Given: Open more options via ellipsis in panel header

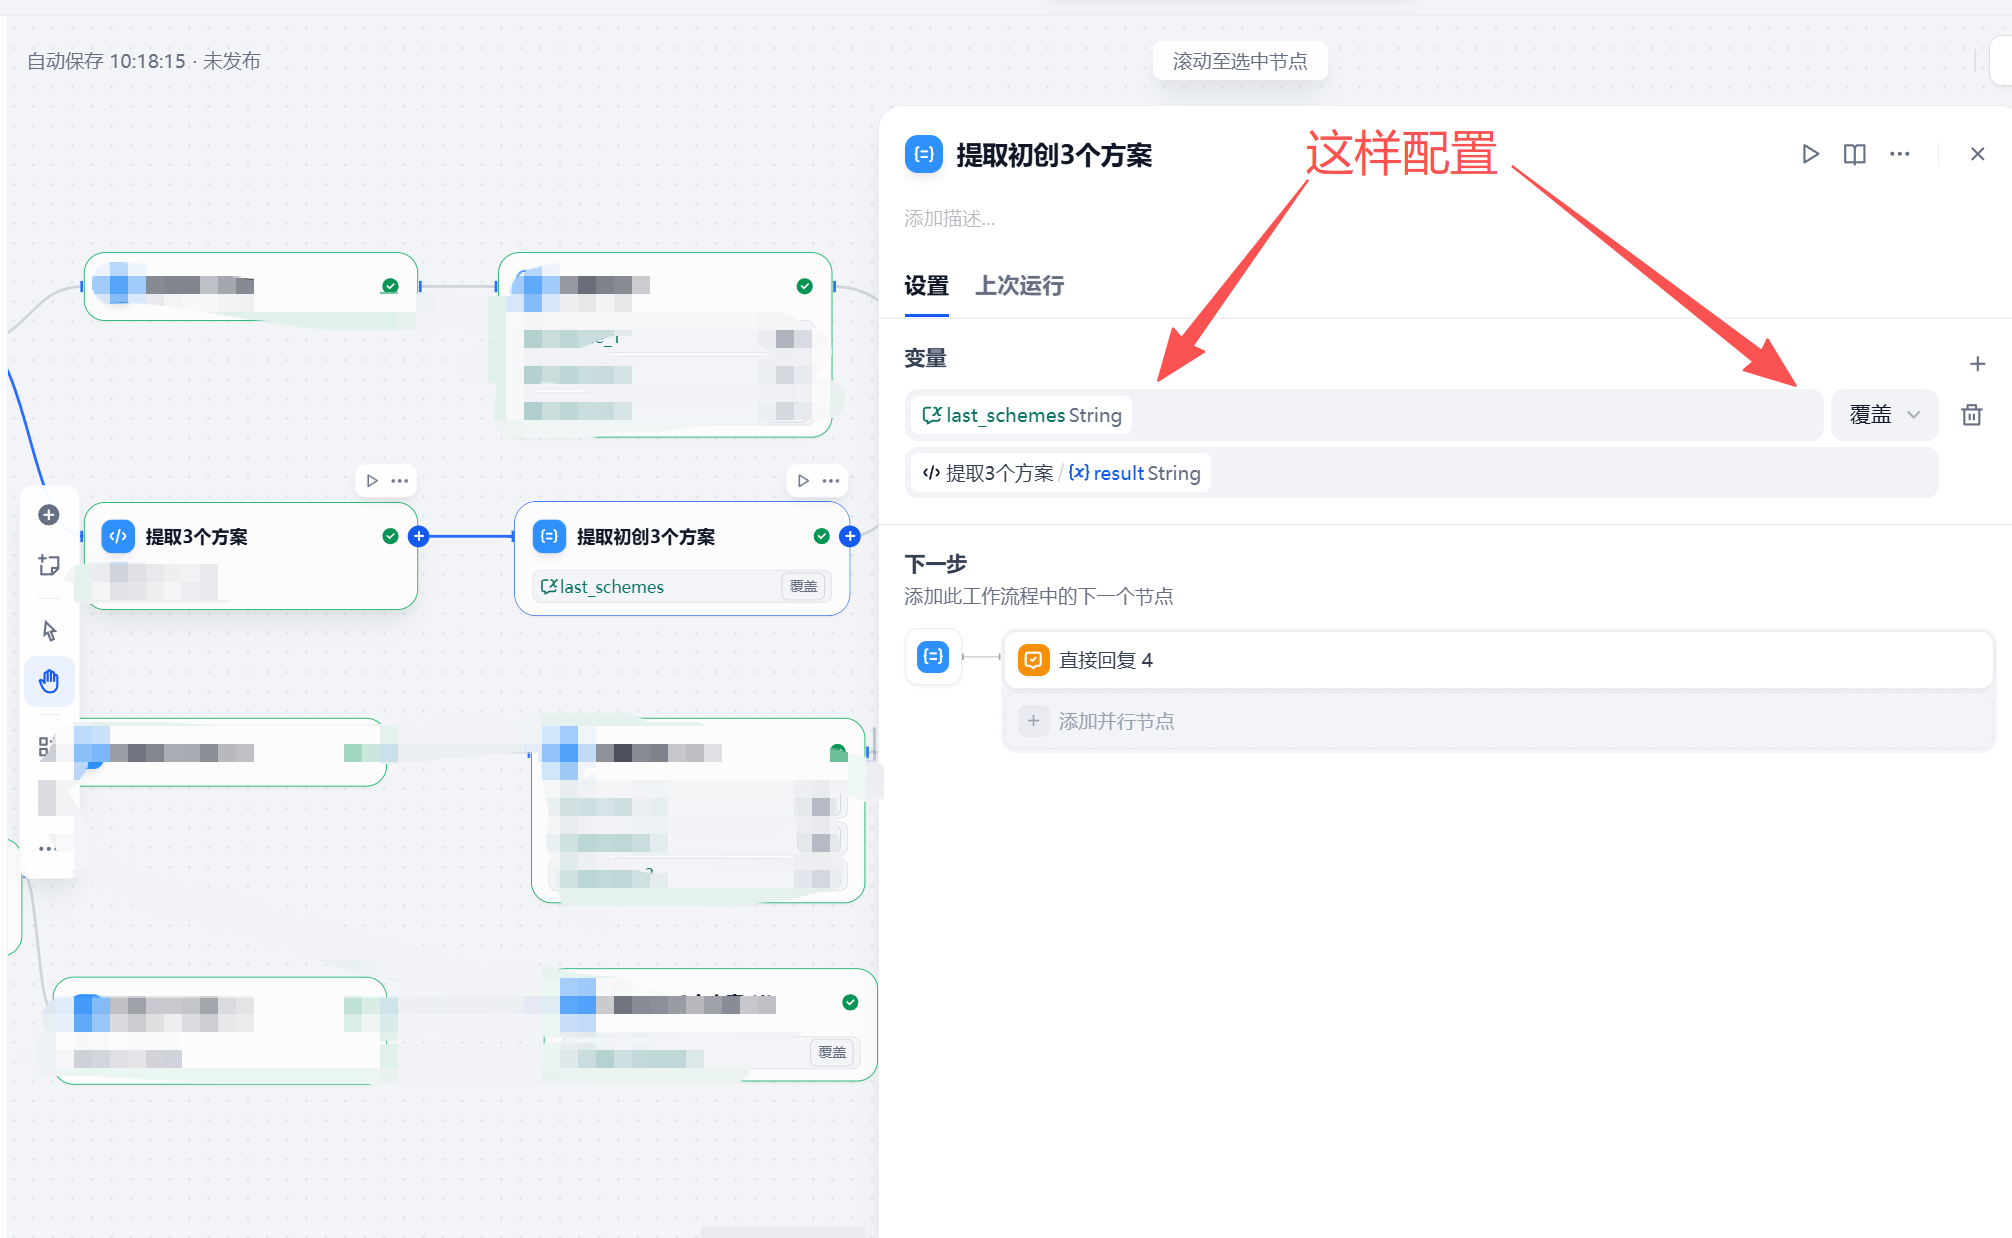Looking at the screenshot, I should pyautogui.click(x=1900, y=154).
